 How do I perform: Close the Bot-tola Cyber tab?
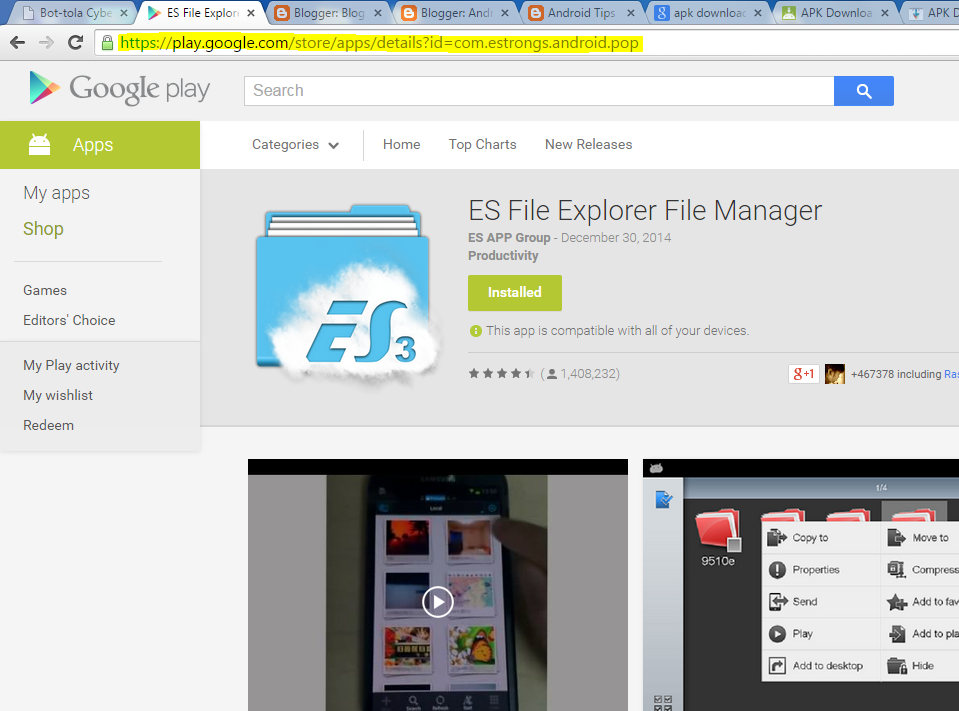(x=124, y=12)
